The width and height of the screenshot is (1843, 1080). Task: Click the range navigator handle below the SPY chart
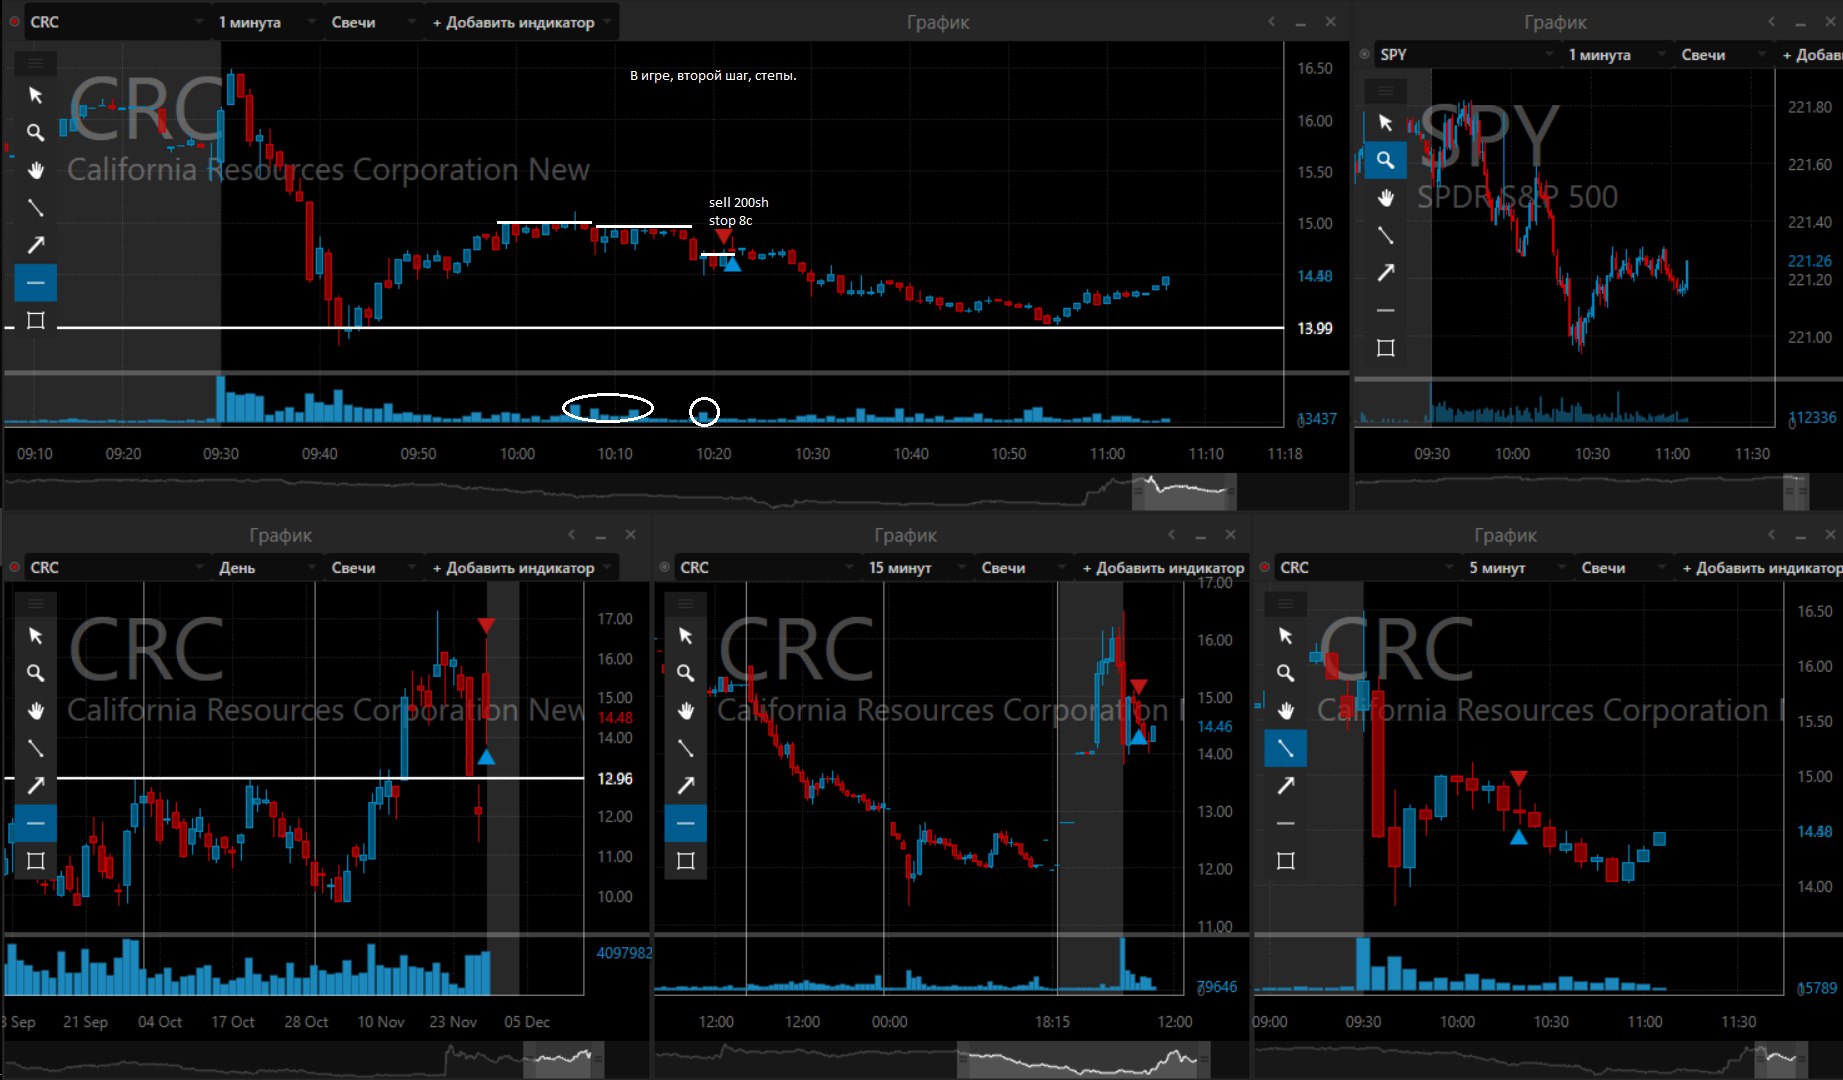tap(1796, 491)
